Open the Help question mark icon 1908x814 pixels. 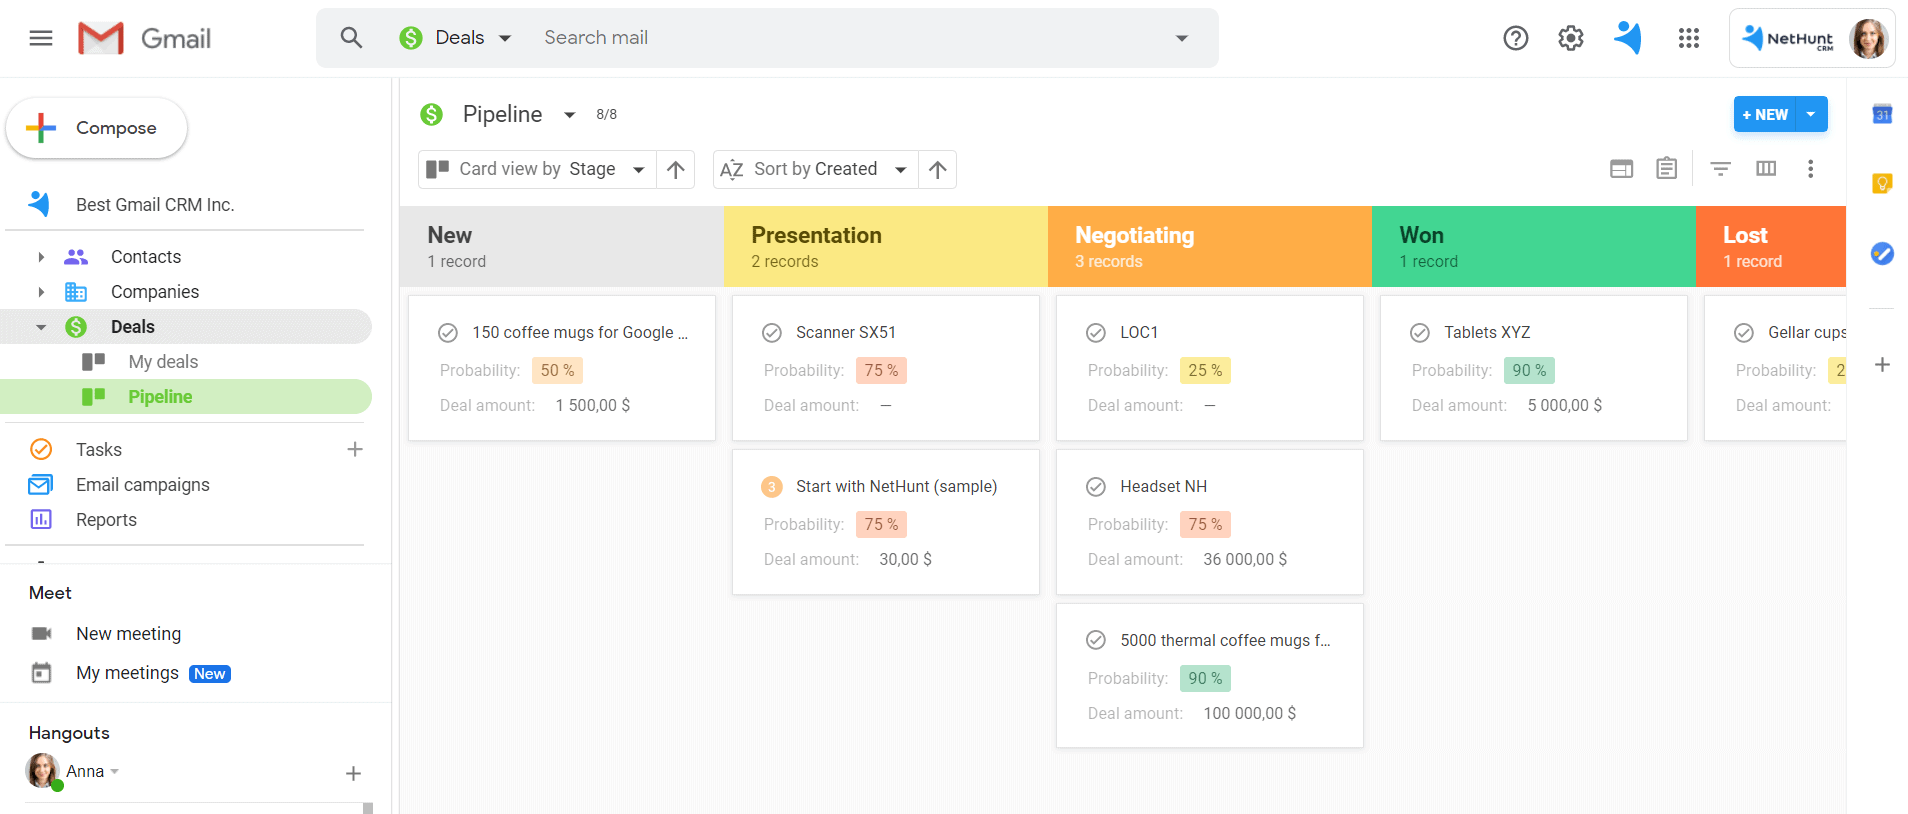coord(1516,38)
